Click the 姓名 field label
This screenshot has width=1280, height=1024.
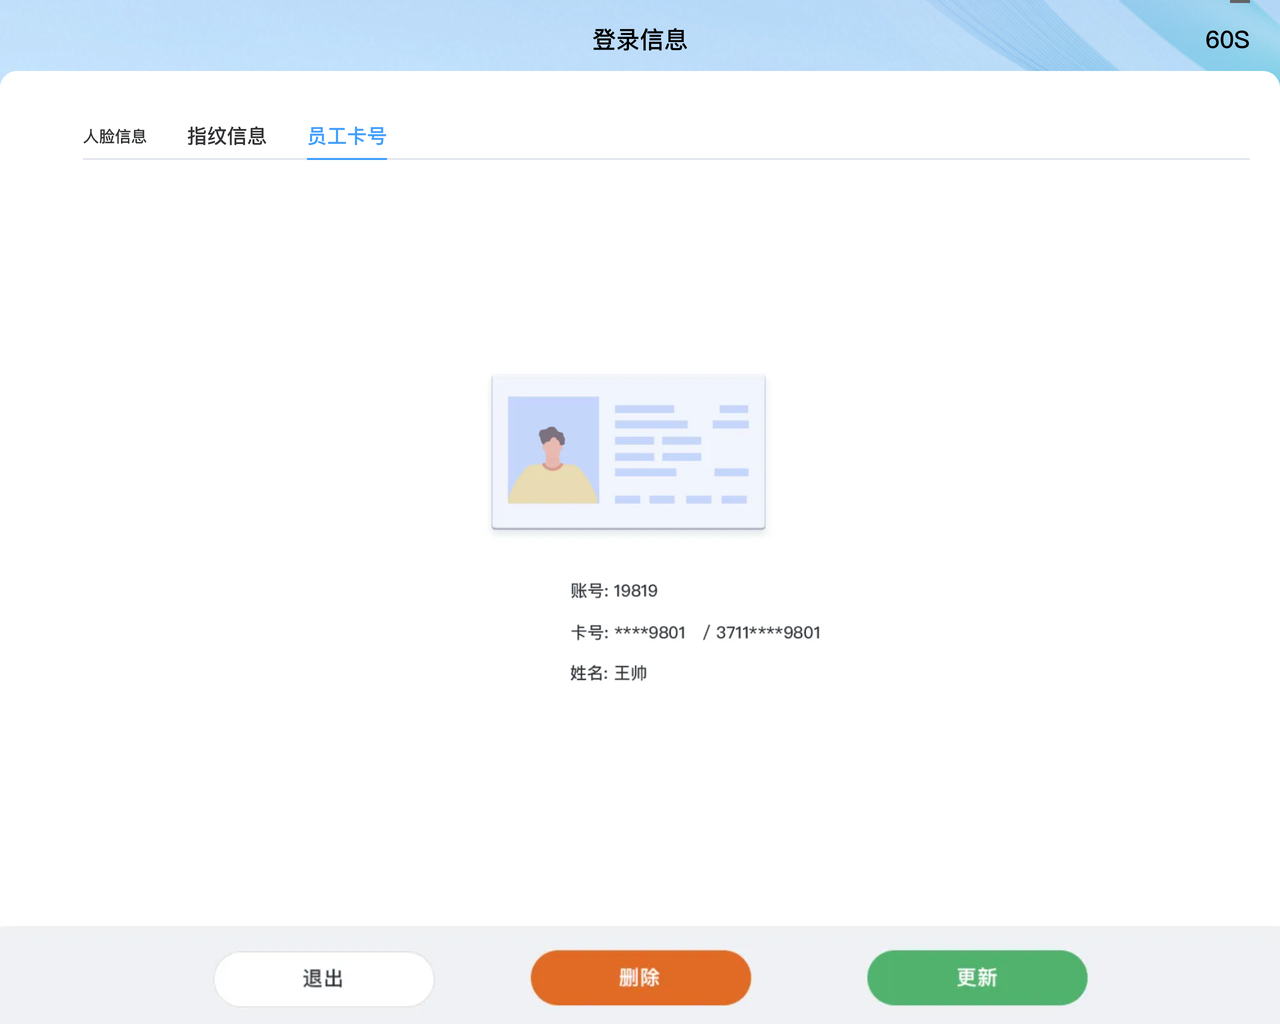(x=588, y=674)
